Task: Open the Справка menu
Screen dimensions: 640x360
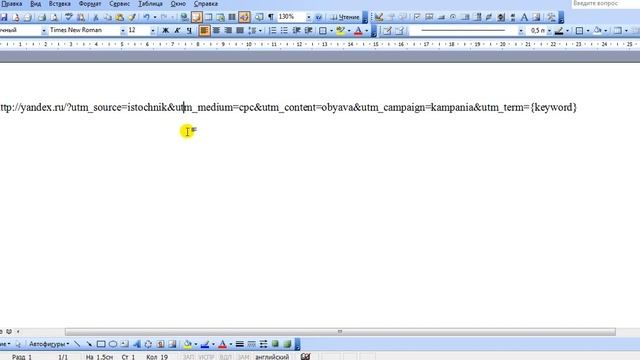Action: coord(206,4)
